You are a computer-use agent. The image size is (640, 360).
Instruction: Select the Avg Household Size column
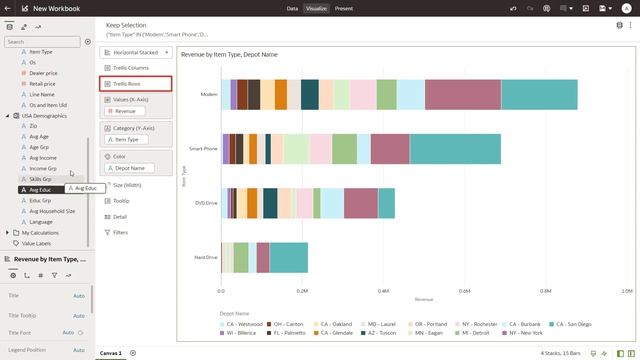pos(52,211)
